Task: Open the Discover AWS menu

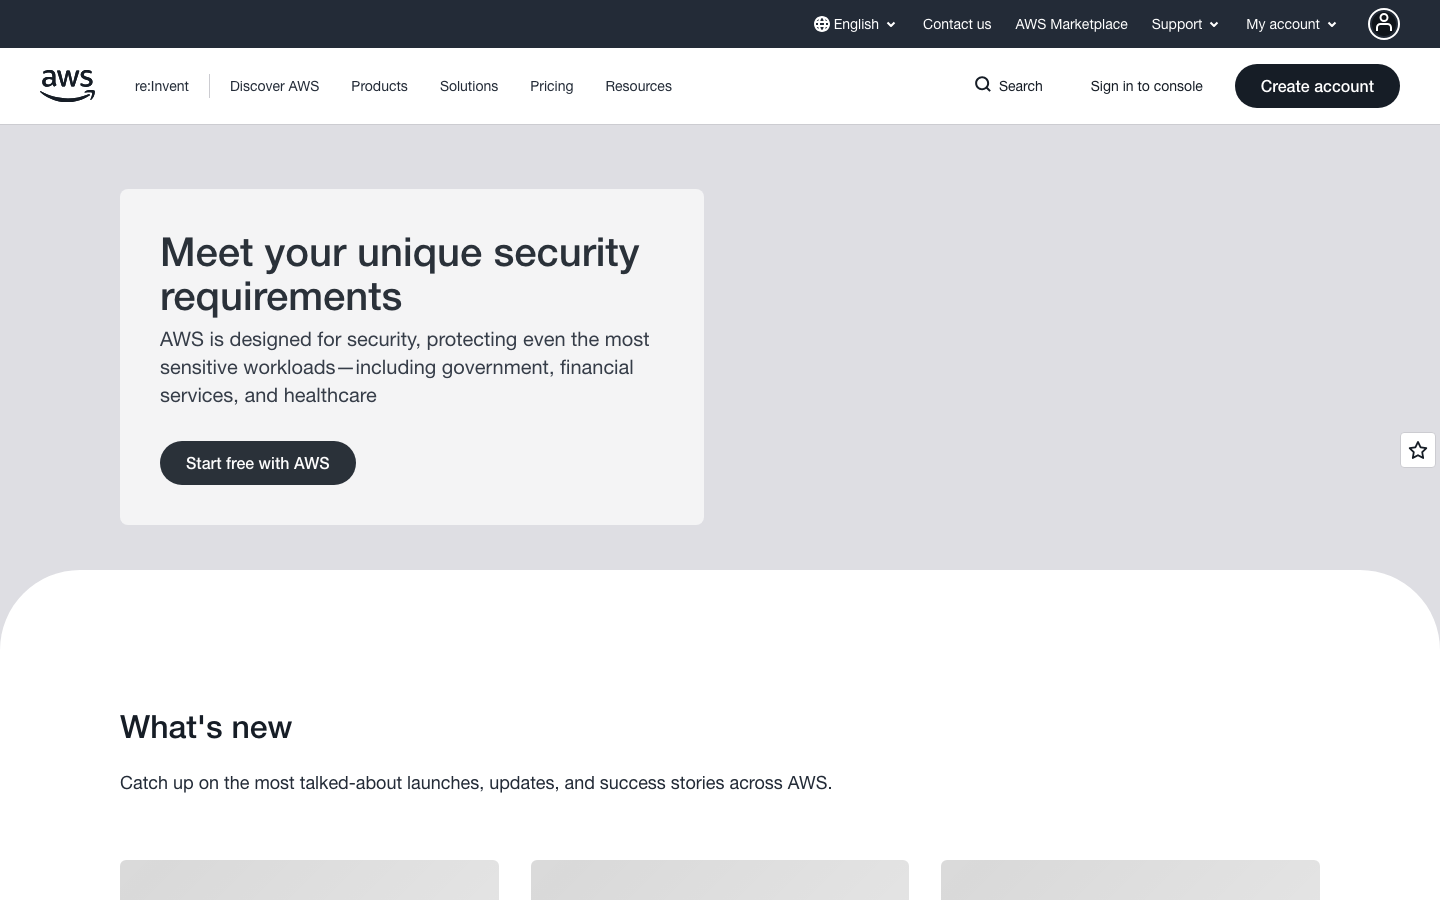Action: [x=275, y=86]
